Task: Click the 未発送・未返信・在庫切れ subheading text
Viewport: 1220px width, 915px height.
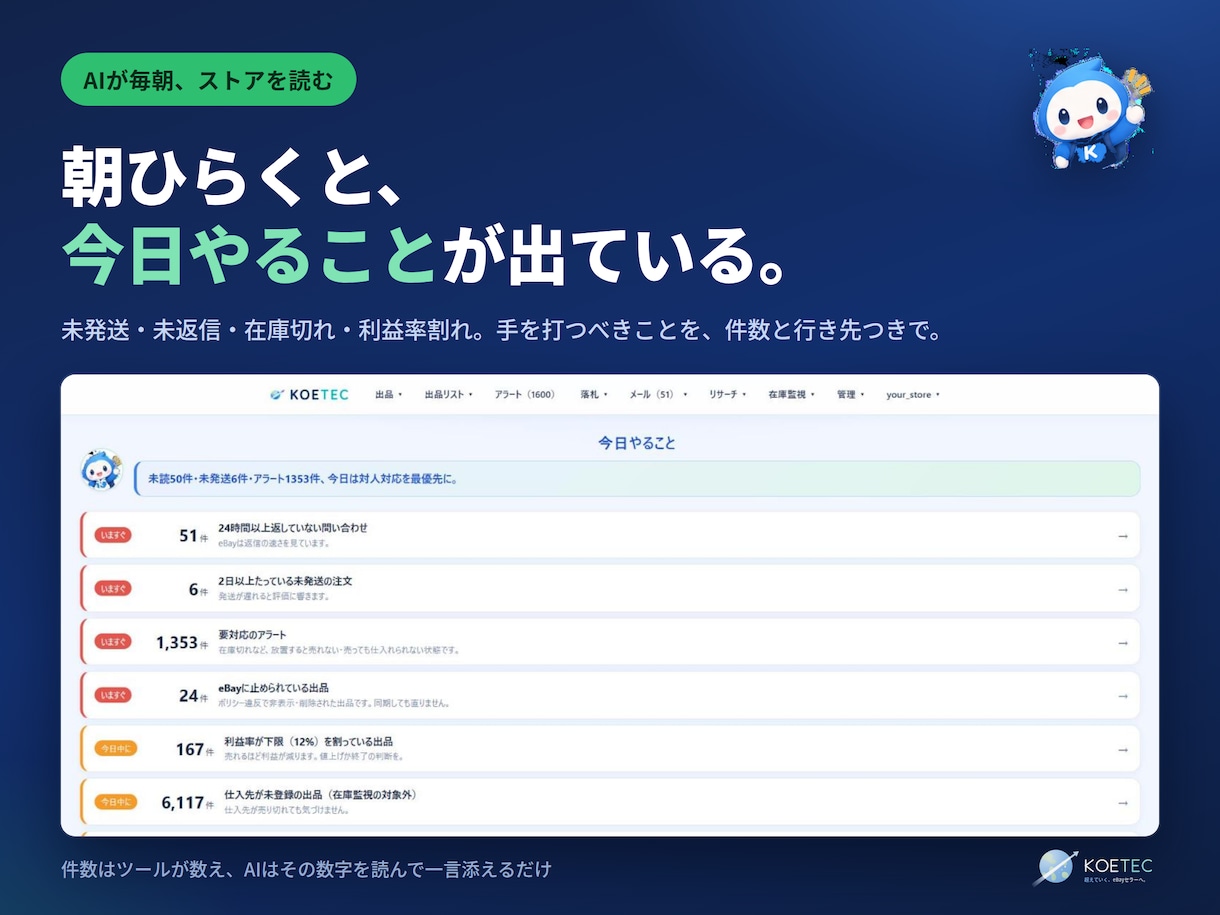Action: click(x=502, y=331)
